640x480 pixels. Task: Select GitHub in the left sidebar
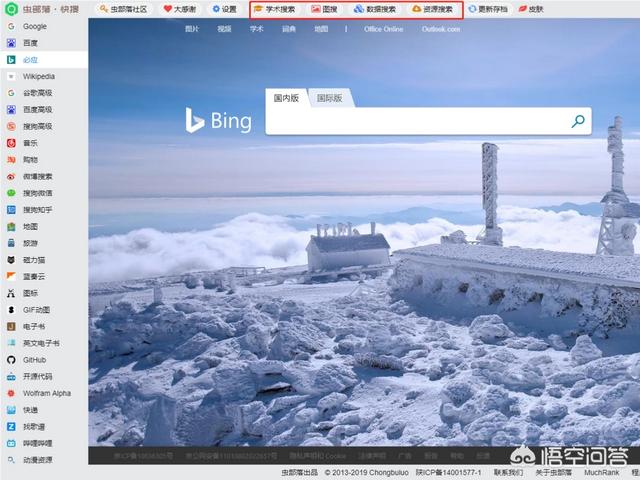pos(35,359)
